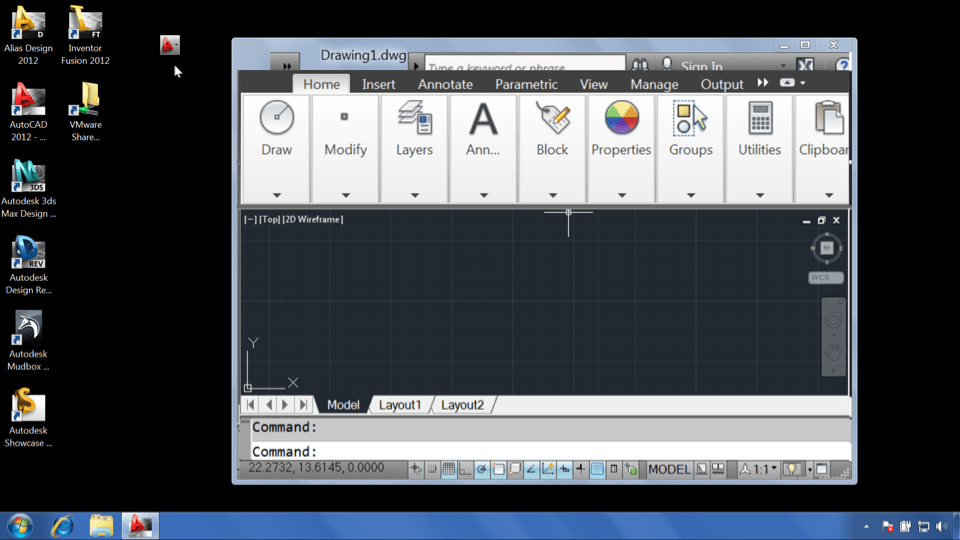960x540 pixels.
Task: Expand the Properties panel dropdown arrow
Action: click(621, 195)
